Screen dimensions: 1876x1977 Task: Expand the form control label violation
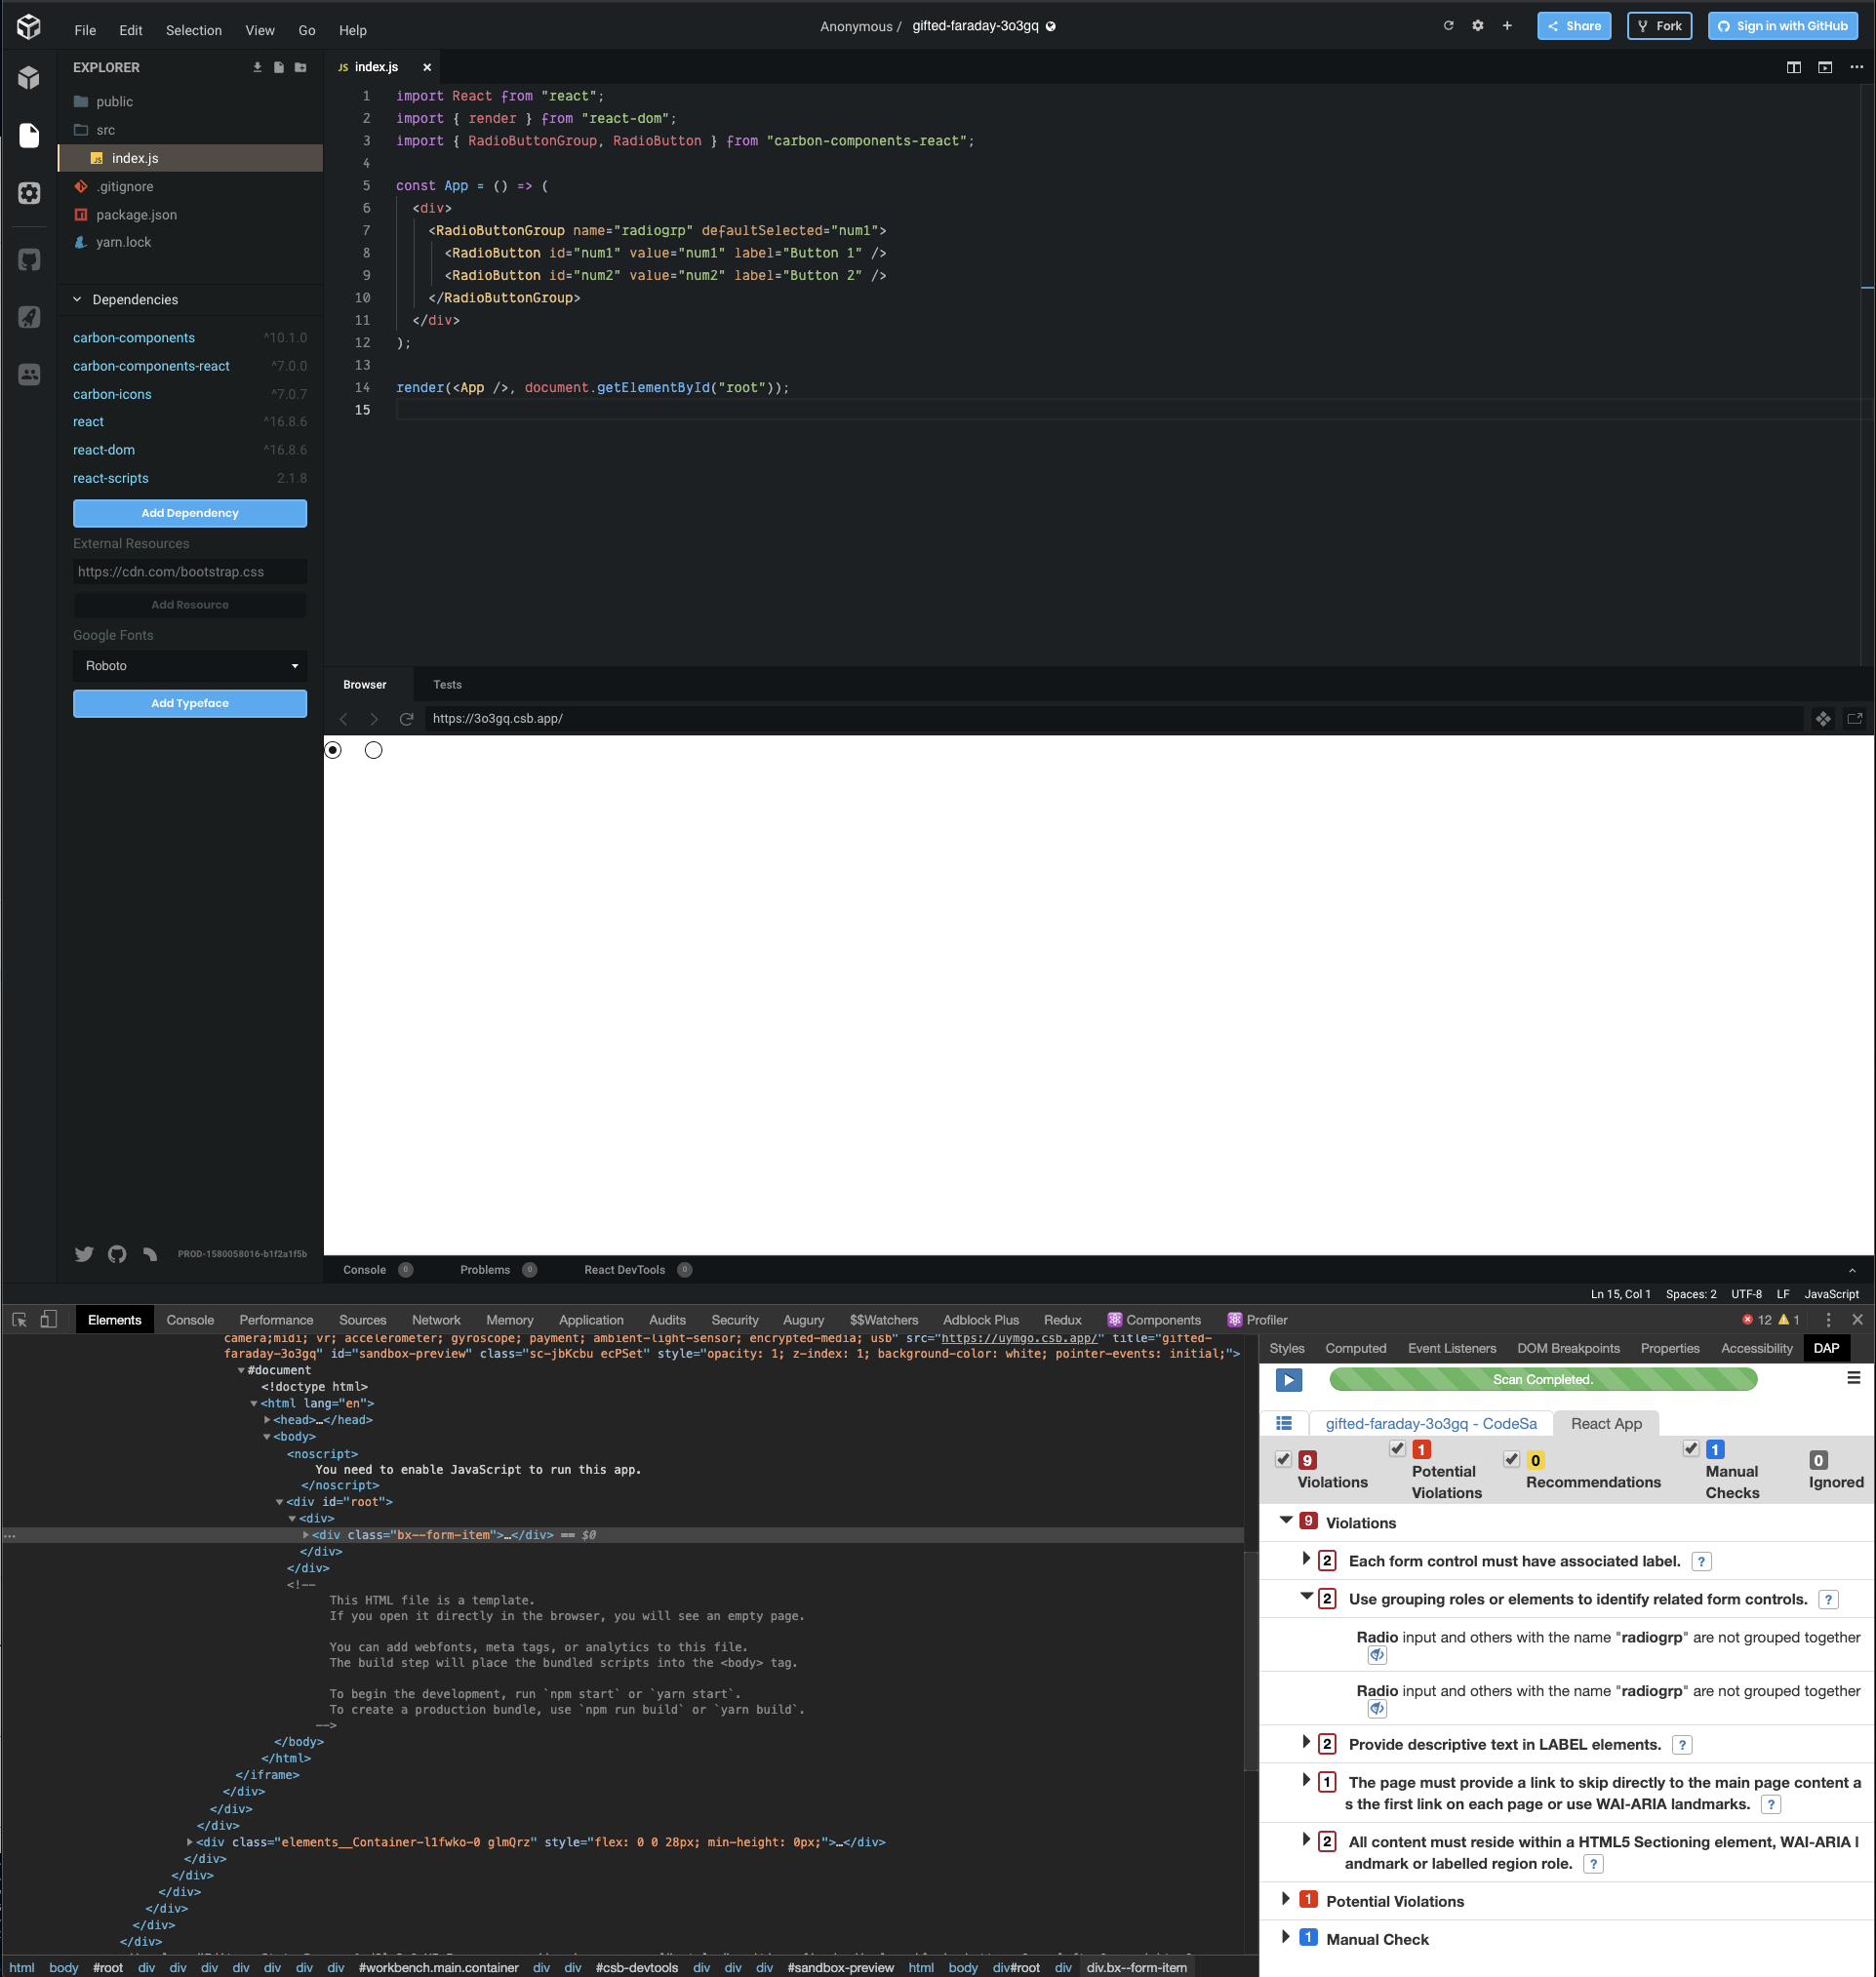tap(1306, 1559)
